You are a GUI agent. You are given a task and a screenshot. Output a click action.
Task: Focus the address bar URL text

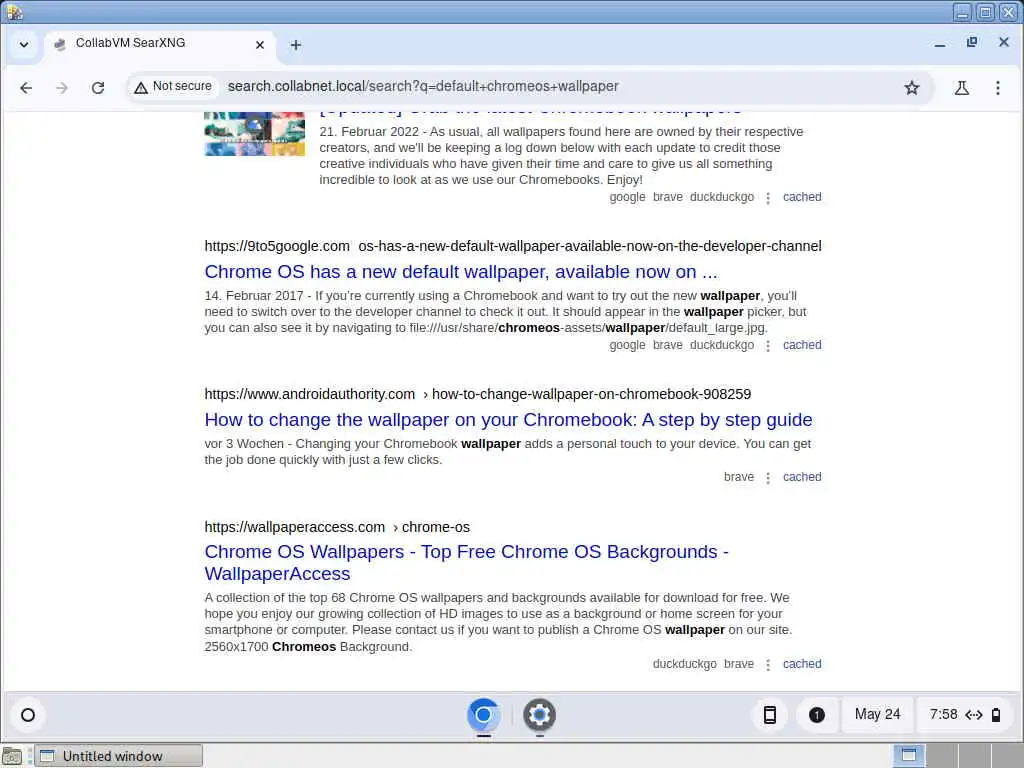[423, 86]
